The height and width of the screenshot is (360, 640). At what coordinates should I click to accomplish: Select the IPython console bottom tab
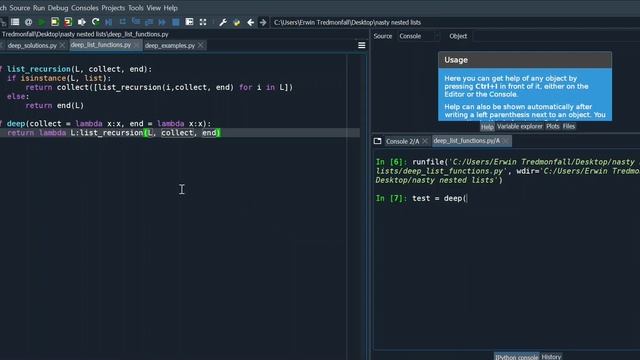click(516, 357)
